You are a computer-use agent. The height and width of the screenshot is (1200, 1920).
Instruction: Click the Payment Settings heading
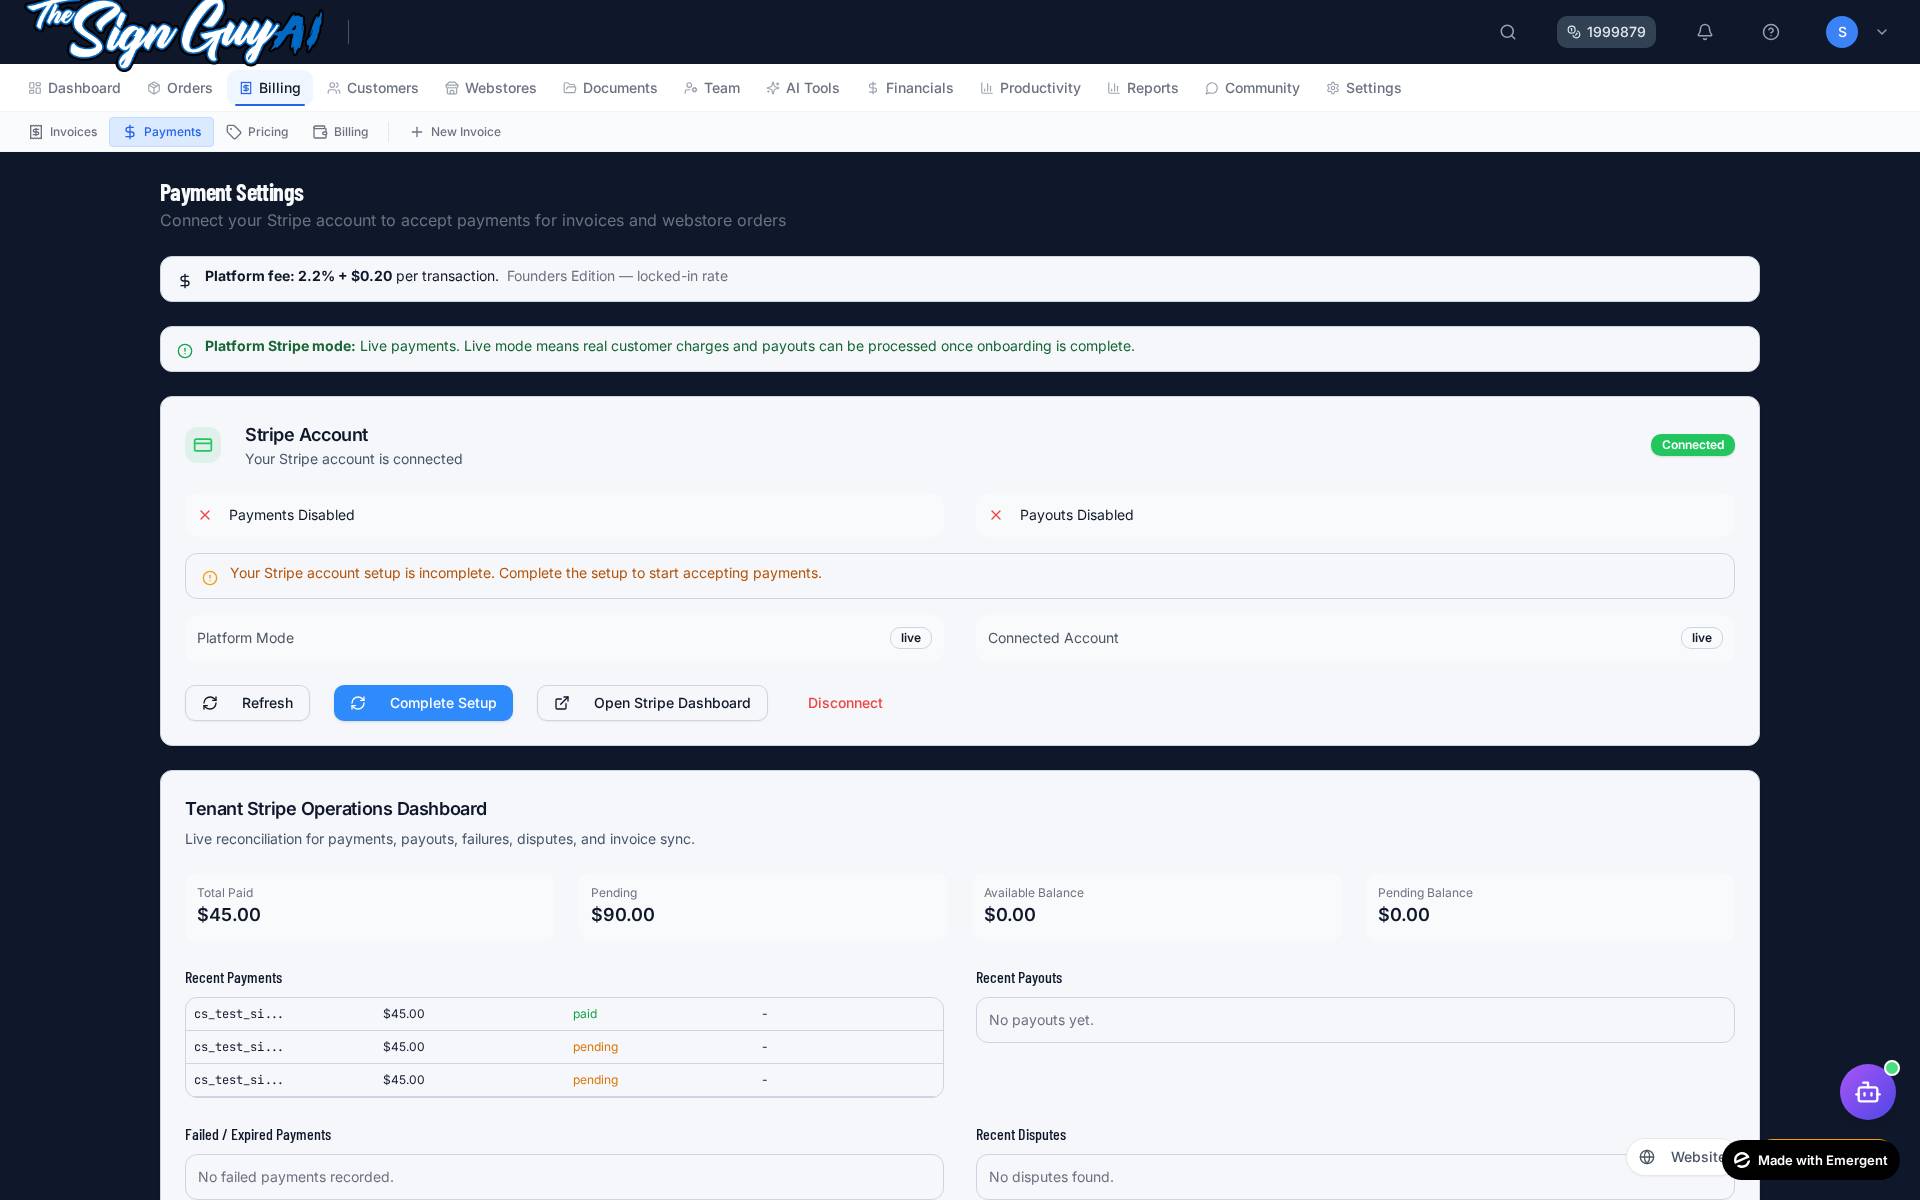(232, 193)
